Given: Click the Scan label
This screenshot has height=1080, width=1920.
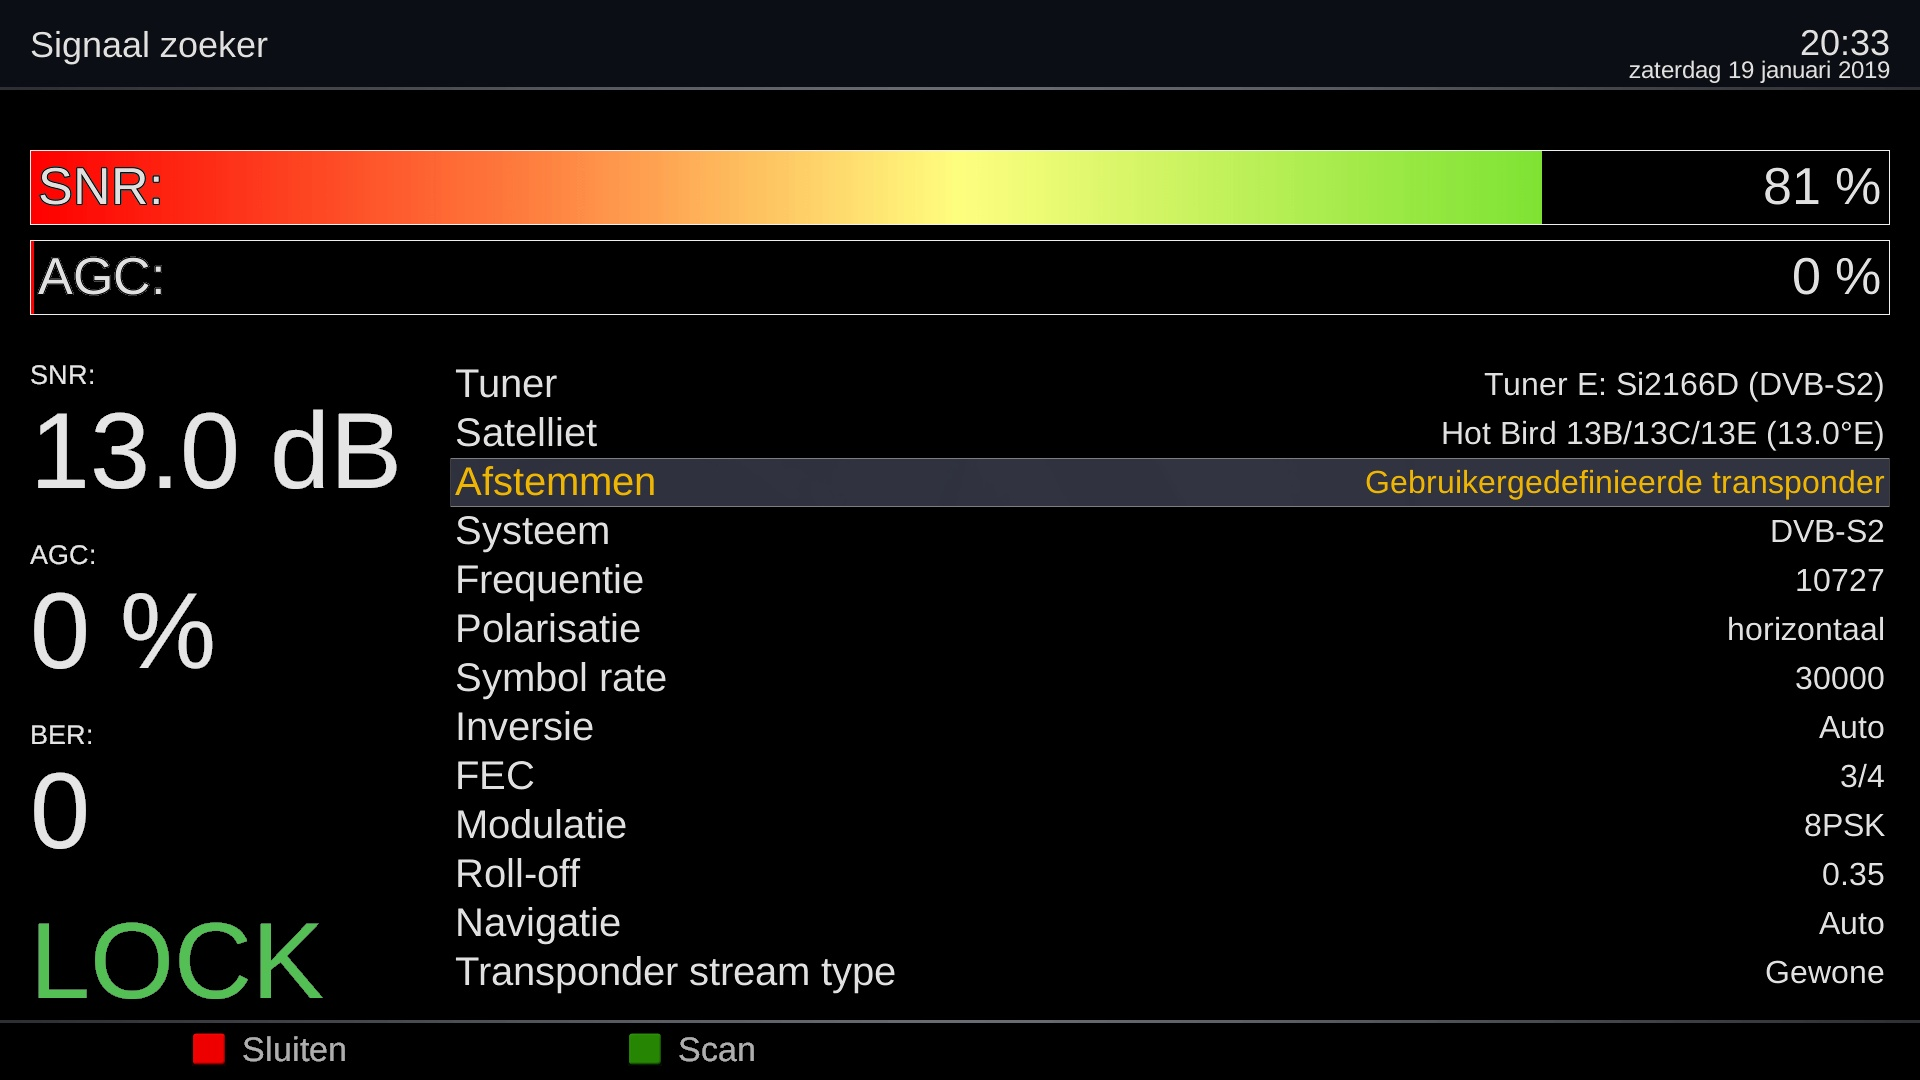Looking at the screenshot, I should pos(716,1050).
